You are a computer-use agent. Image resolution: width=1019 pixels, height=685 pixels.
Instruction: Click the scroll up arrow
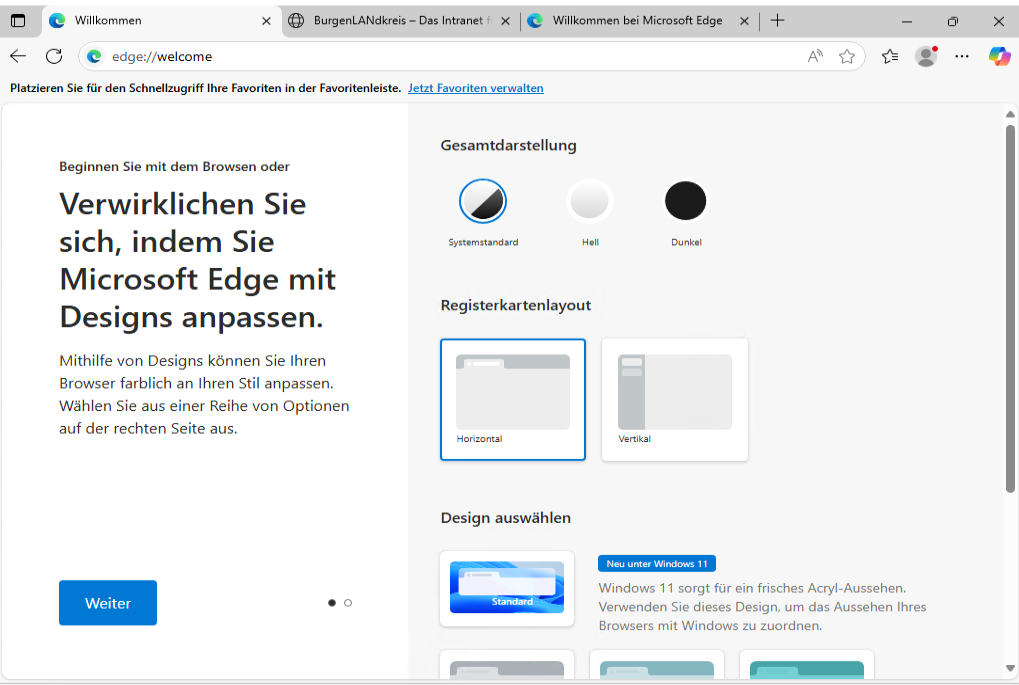pyautogui.click(x=1010, y=114)
